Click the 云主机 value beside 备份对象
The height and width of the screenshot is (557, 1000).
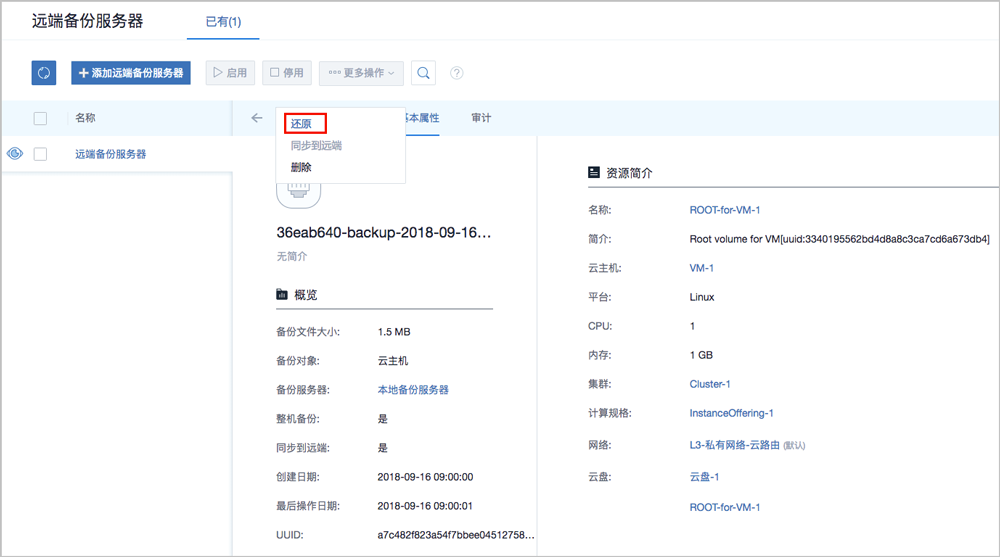393,361
